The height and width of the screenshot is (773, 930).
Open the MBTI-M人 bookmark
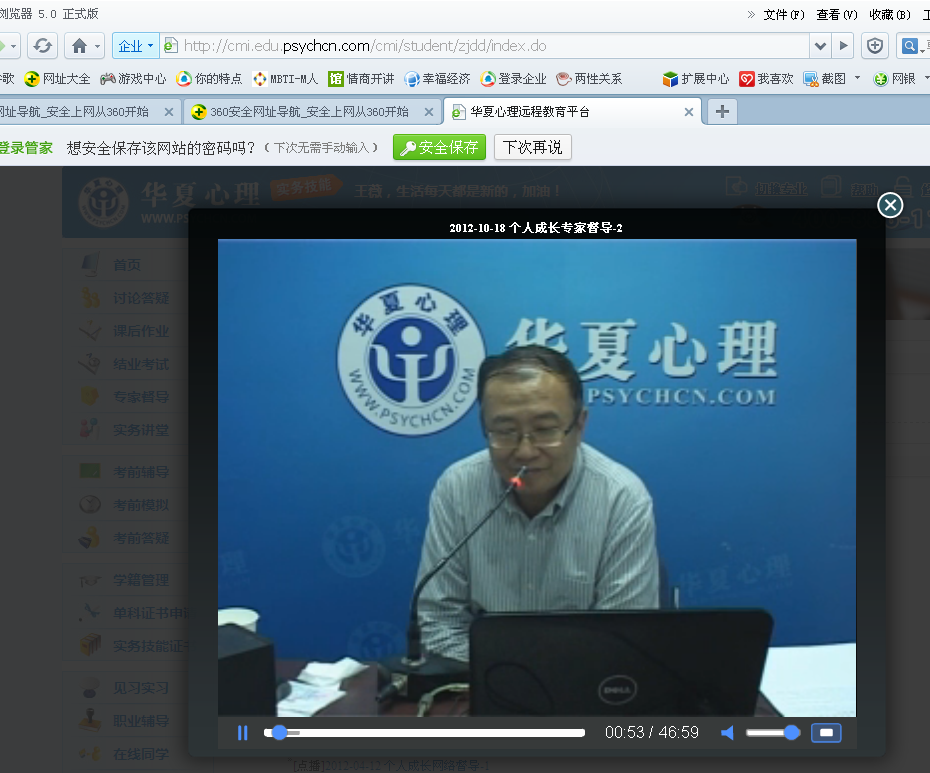coord(285,78)
